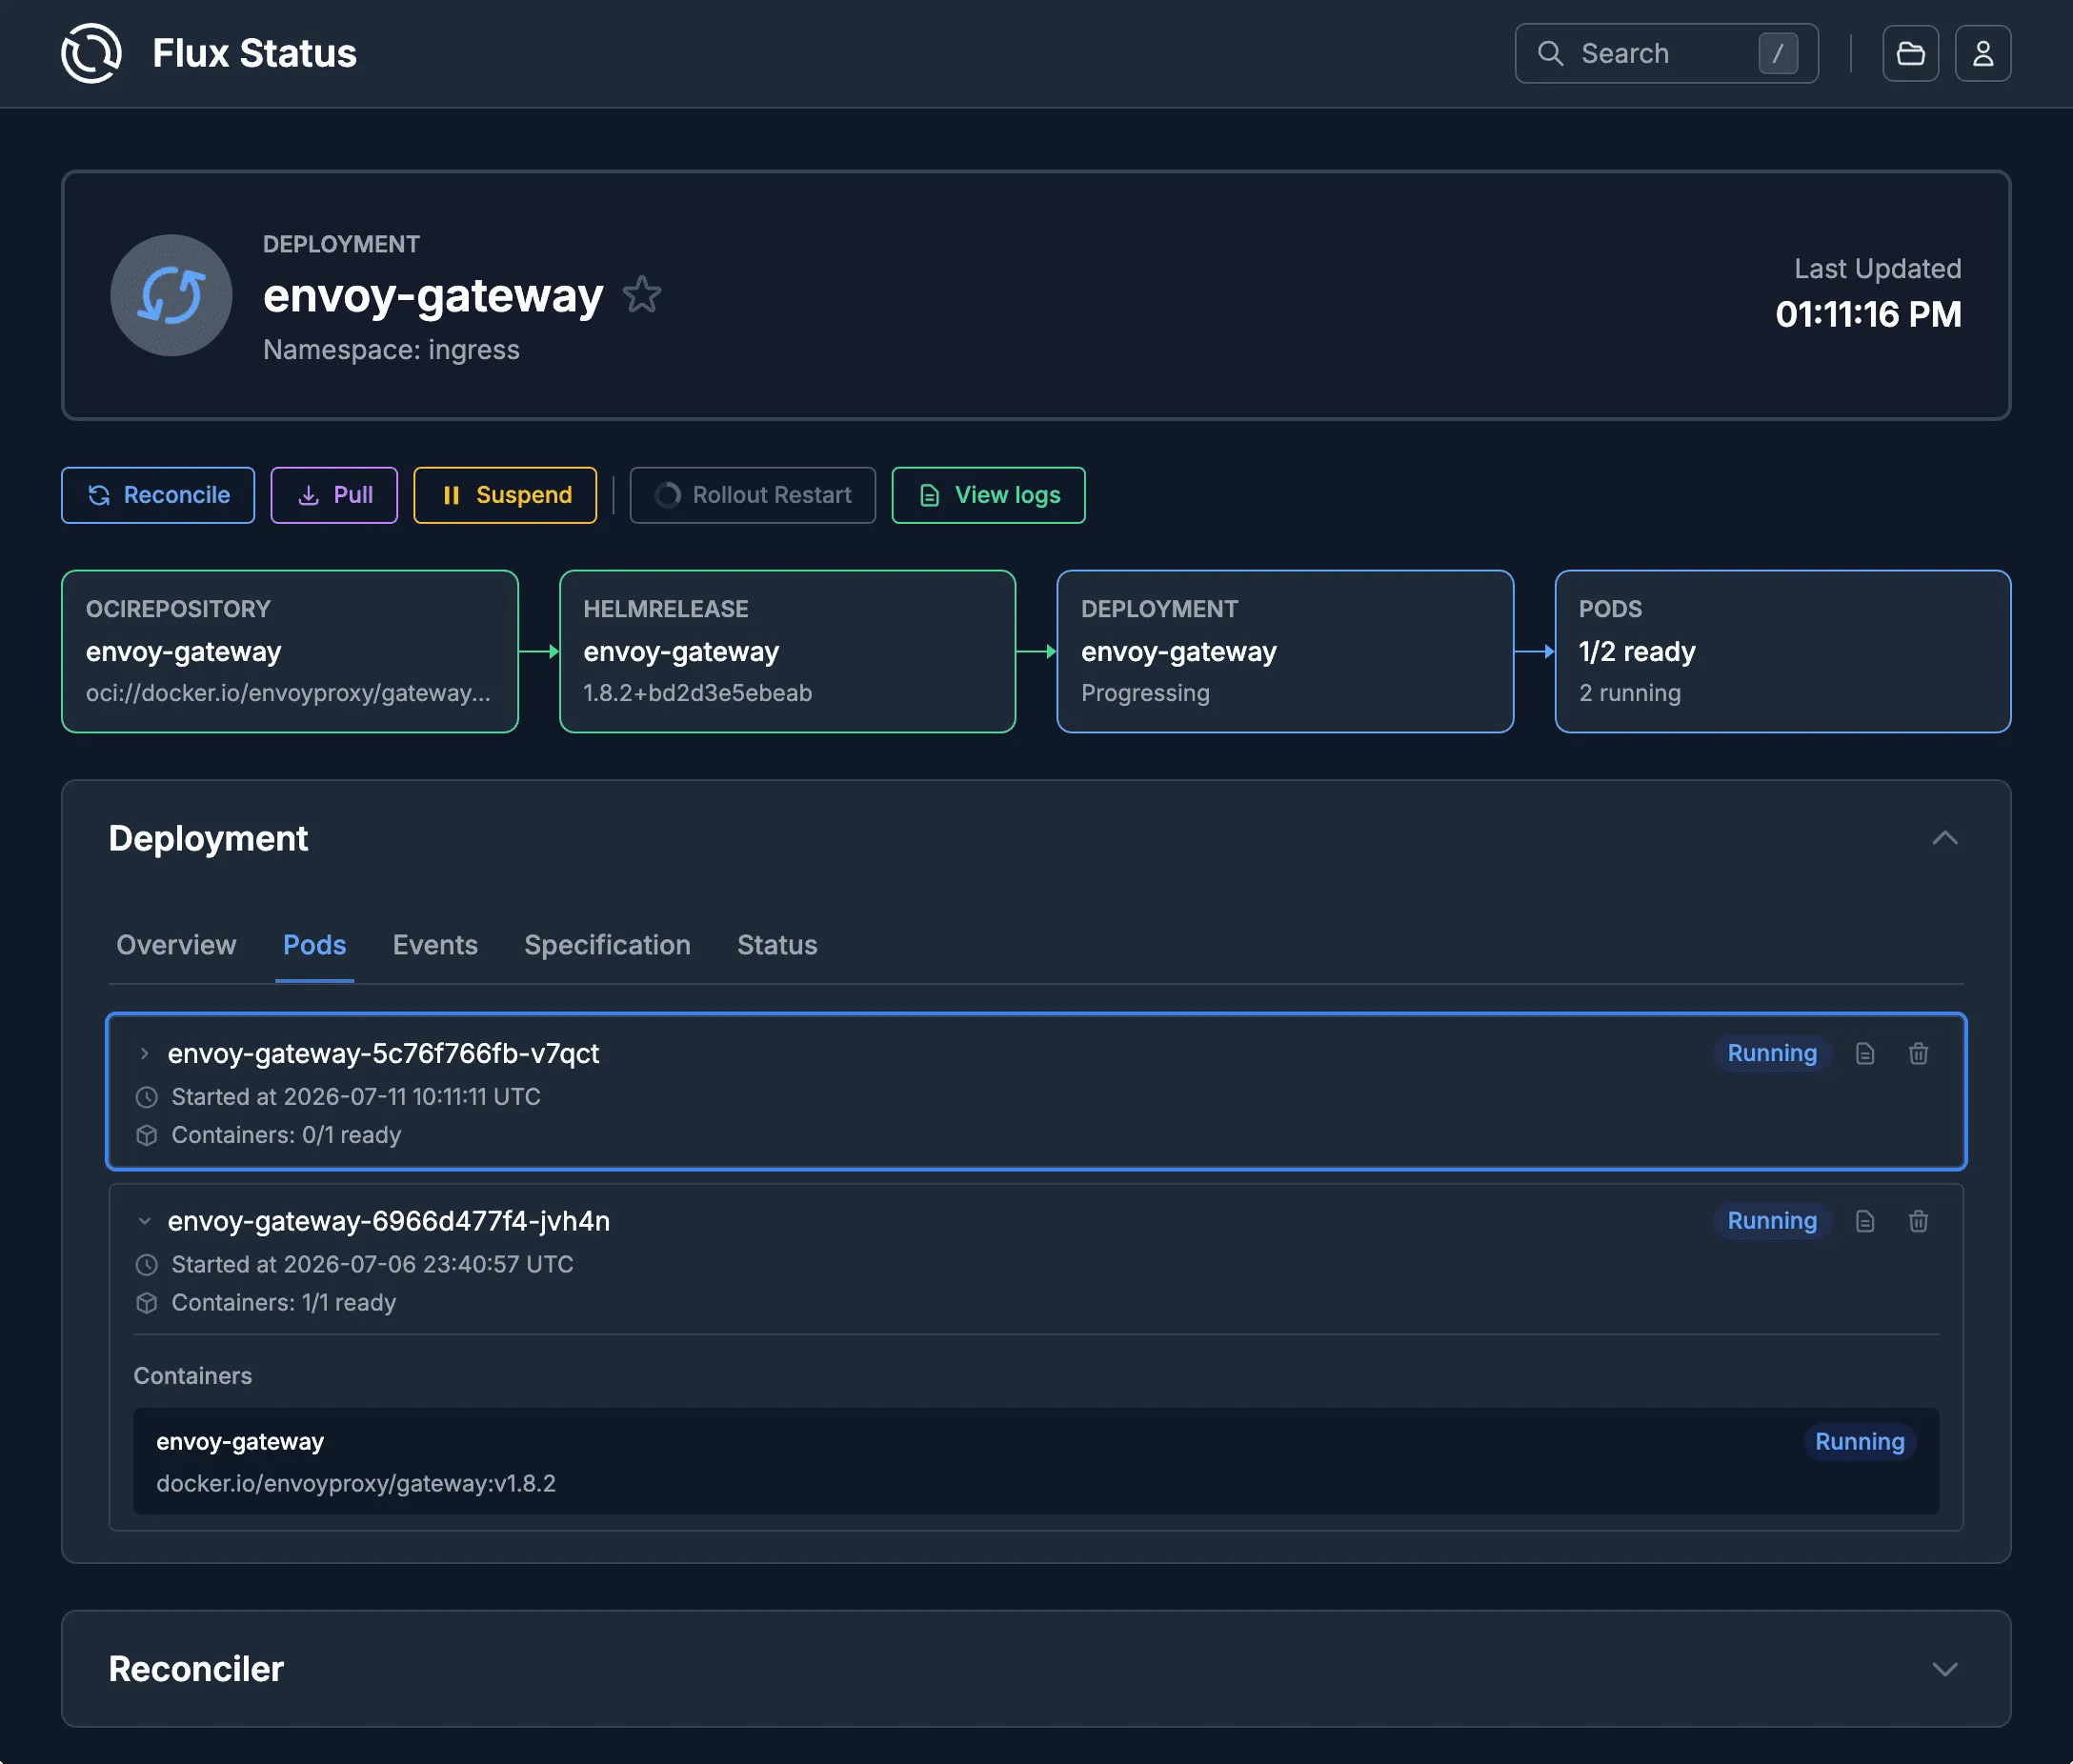
Task: Click the download icon in Pull button
Action: point(308,496)
